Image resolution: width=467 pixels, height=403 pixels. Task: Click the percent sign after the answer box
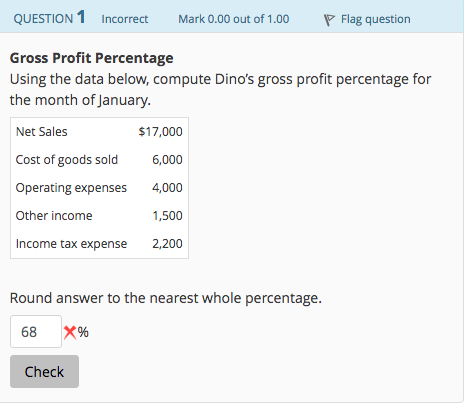(83, 332)
